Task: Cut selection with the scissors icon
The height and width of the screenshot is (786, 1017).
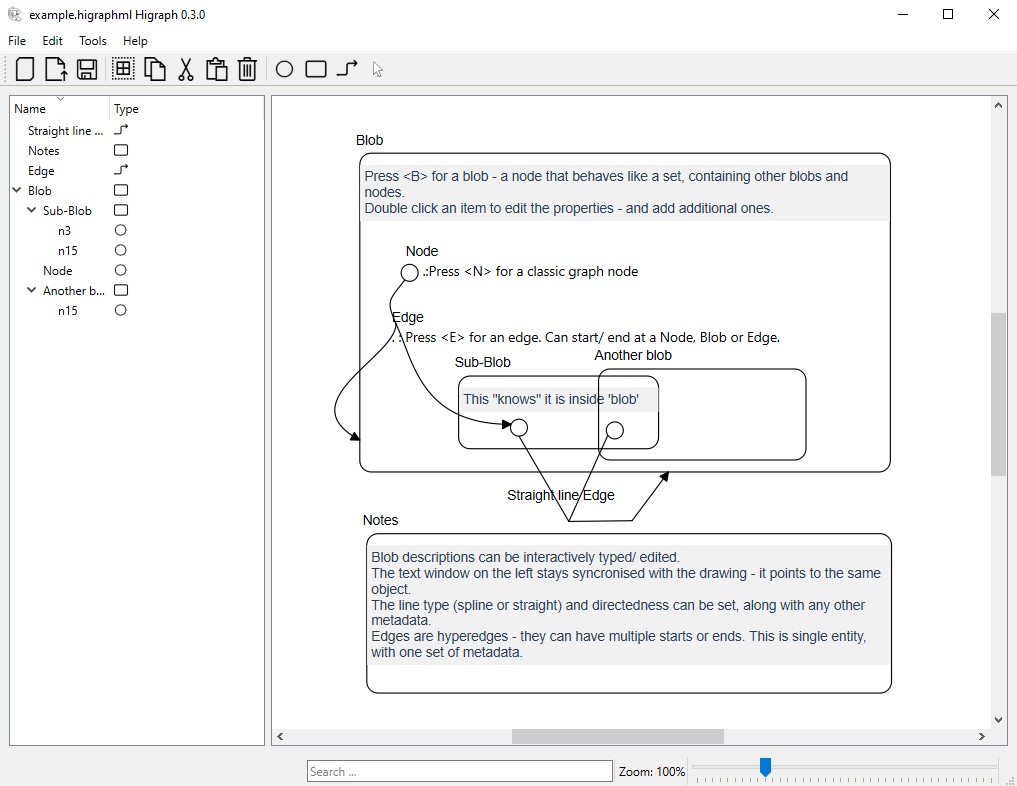Action: tap(185, 69)
